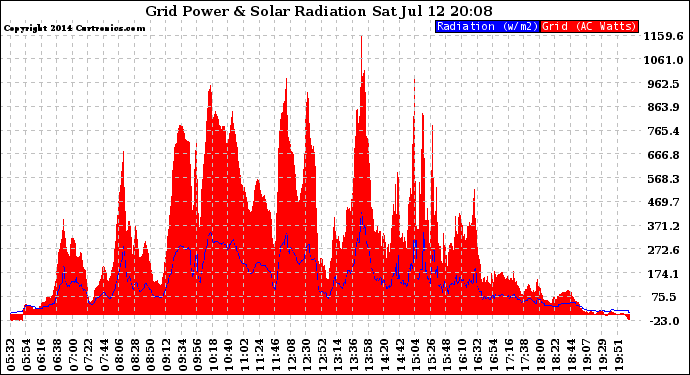Click the y-axis value -23.0

click(x=664, y=321)
